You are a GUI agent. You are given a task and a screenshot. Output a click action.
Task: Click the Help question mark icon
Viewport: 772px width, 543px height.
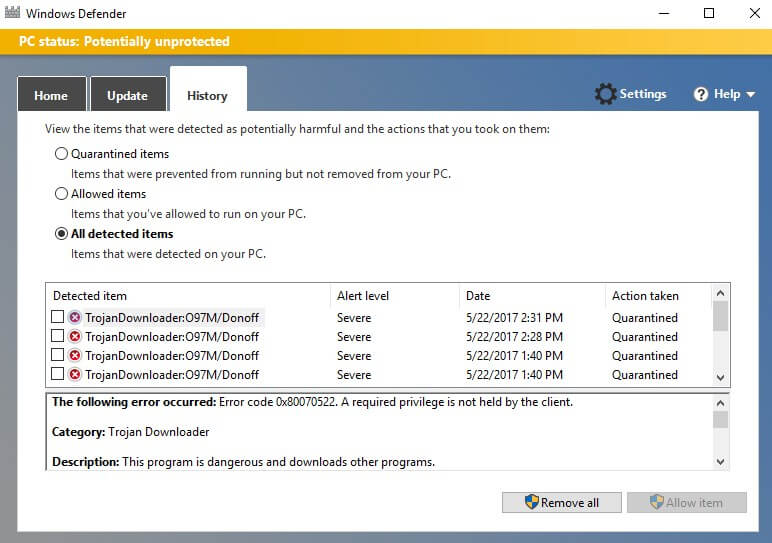point(701,94)
